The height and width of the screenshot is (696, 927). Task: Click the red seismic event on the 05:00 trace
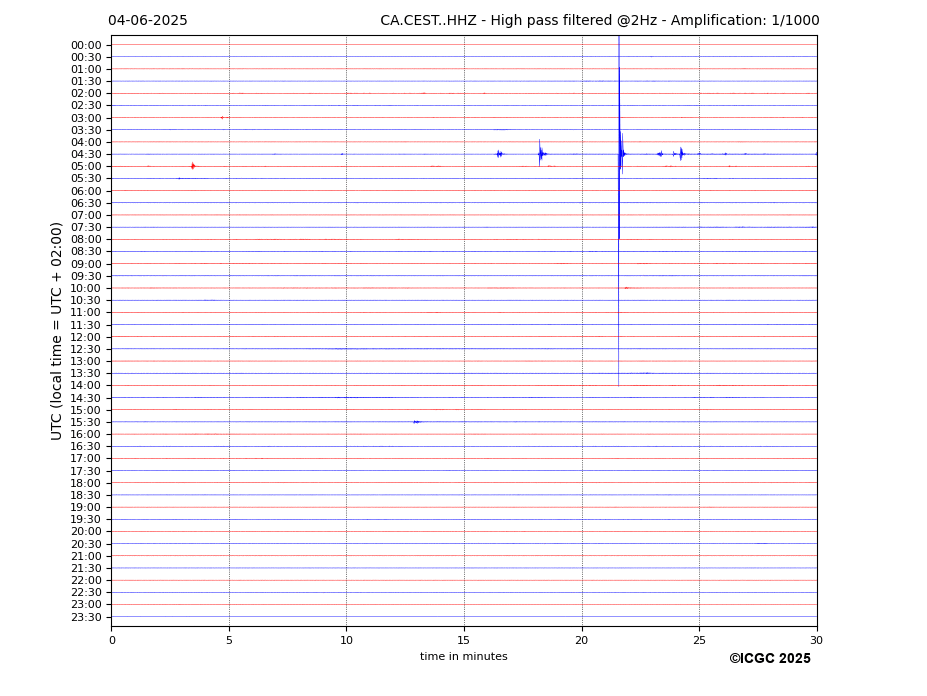coord(193,166)
